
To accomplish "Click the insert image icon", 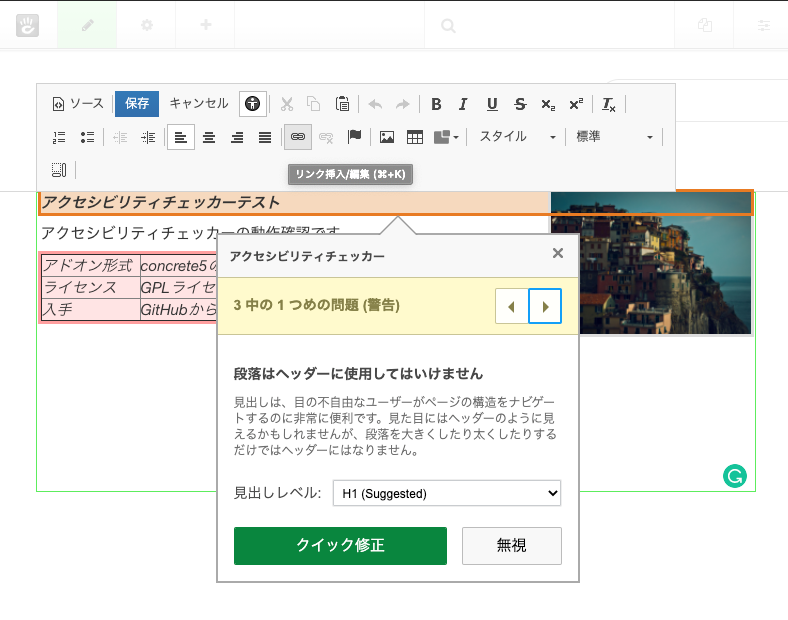I will tap(386, 137).
